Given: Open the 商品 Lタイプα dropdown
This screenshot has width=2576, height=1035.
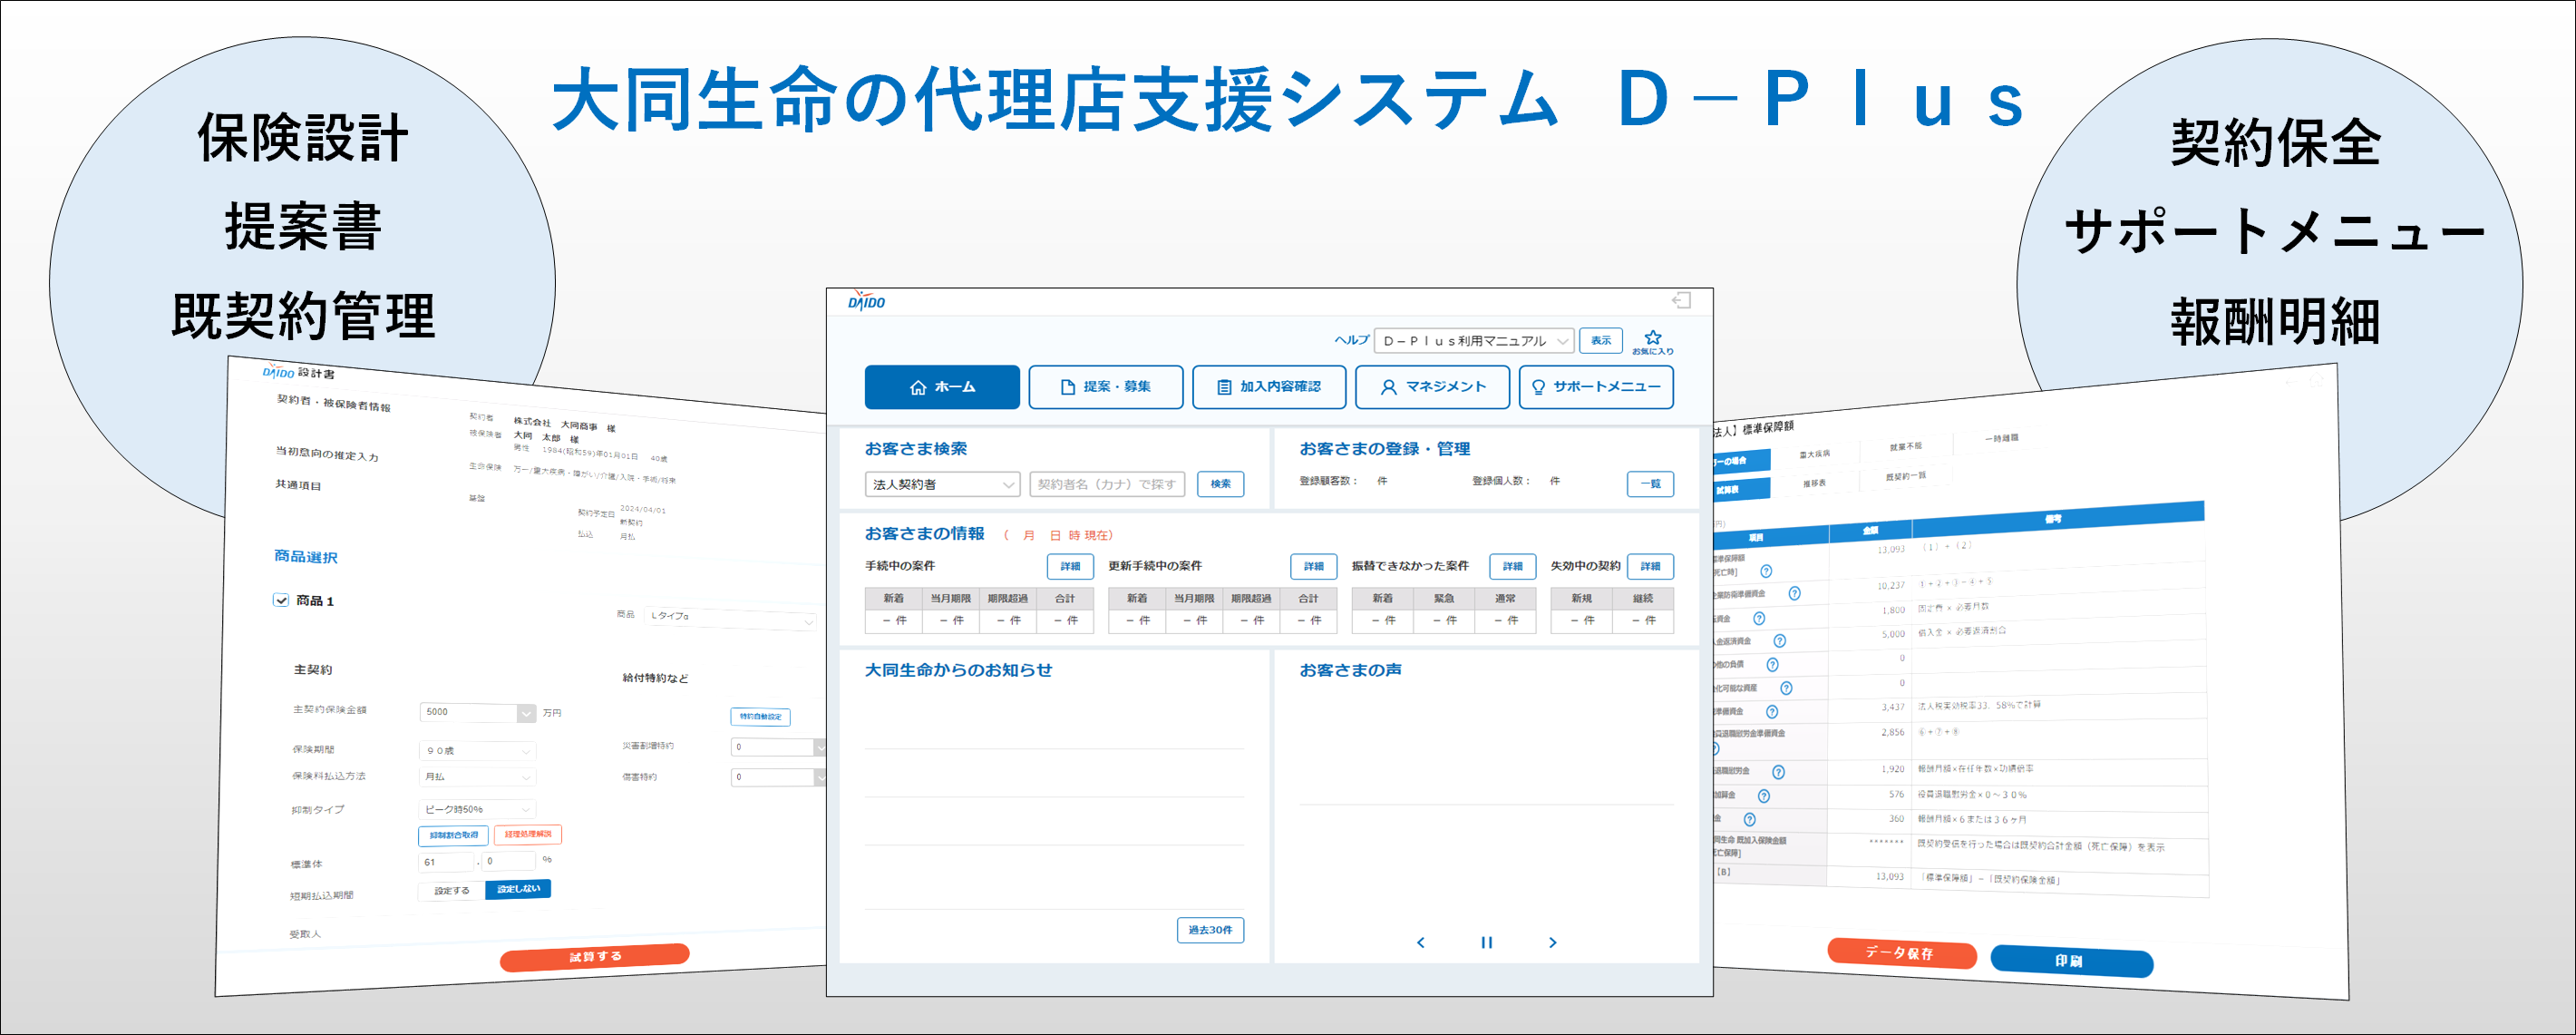Looking at the screenshot, I should click(x=731, y=619).
